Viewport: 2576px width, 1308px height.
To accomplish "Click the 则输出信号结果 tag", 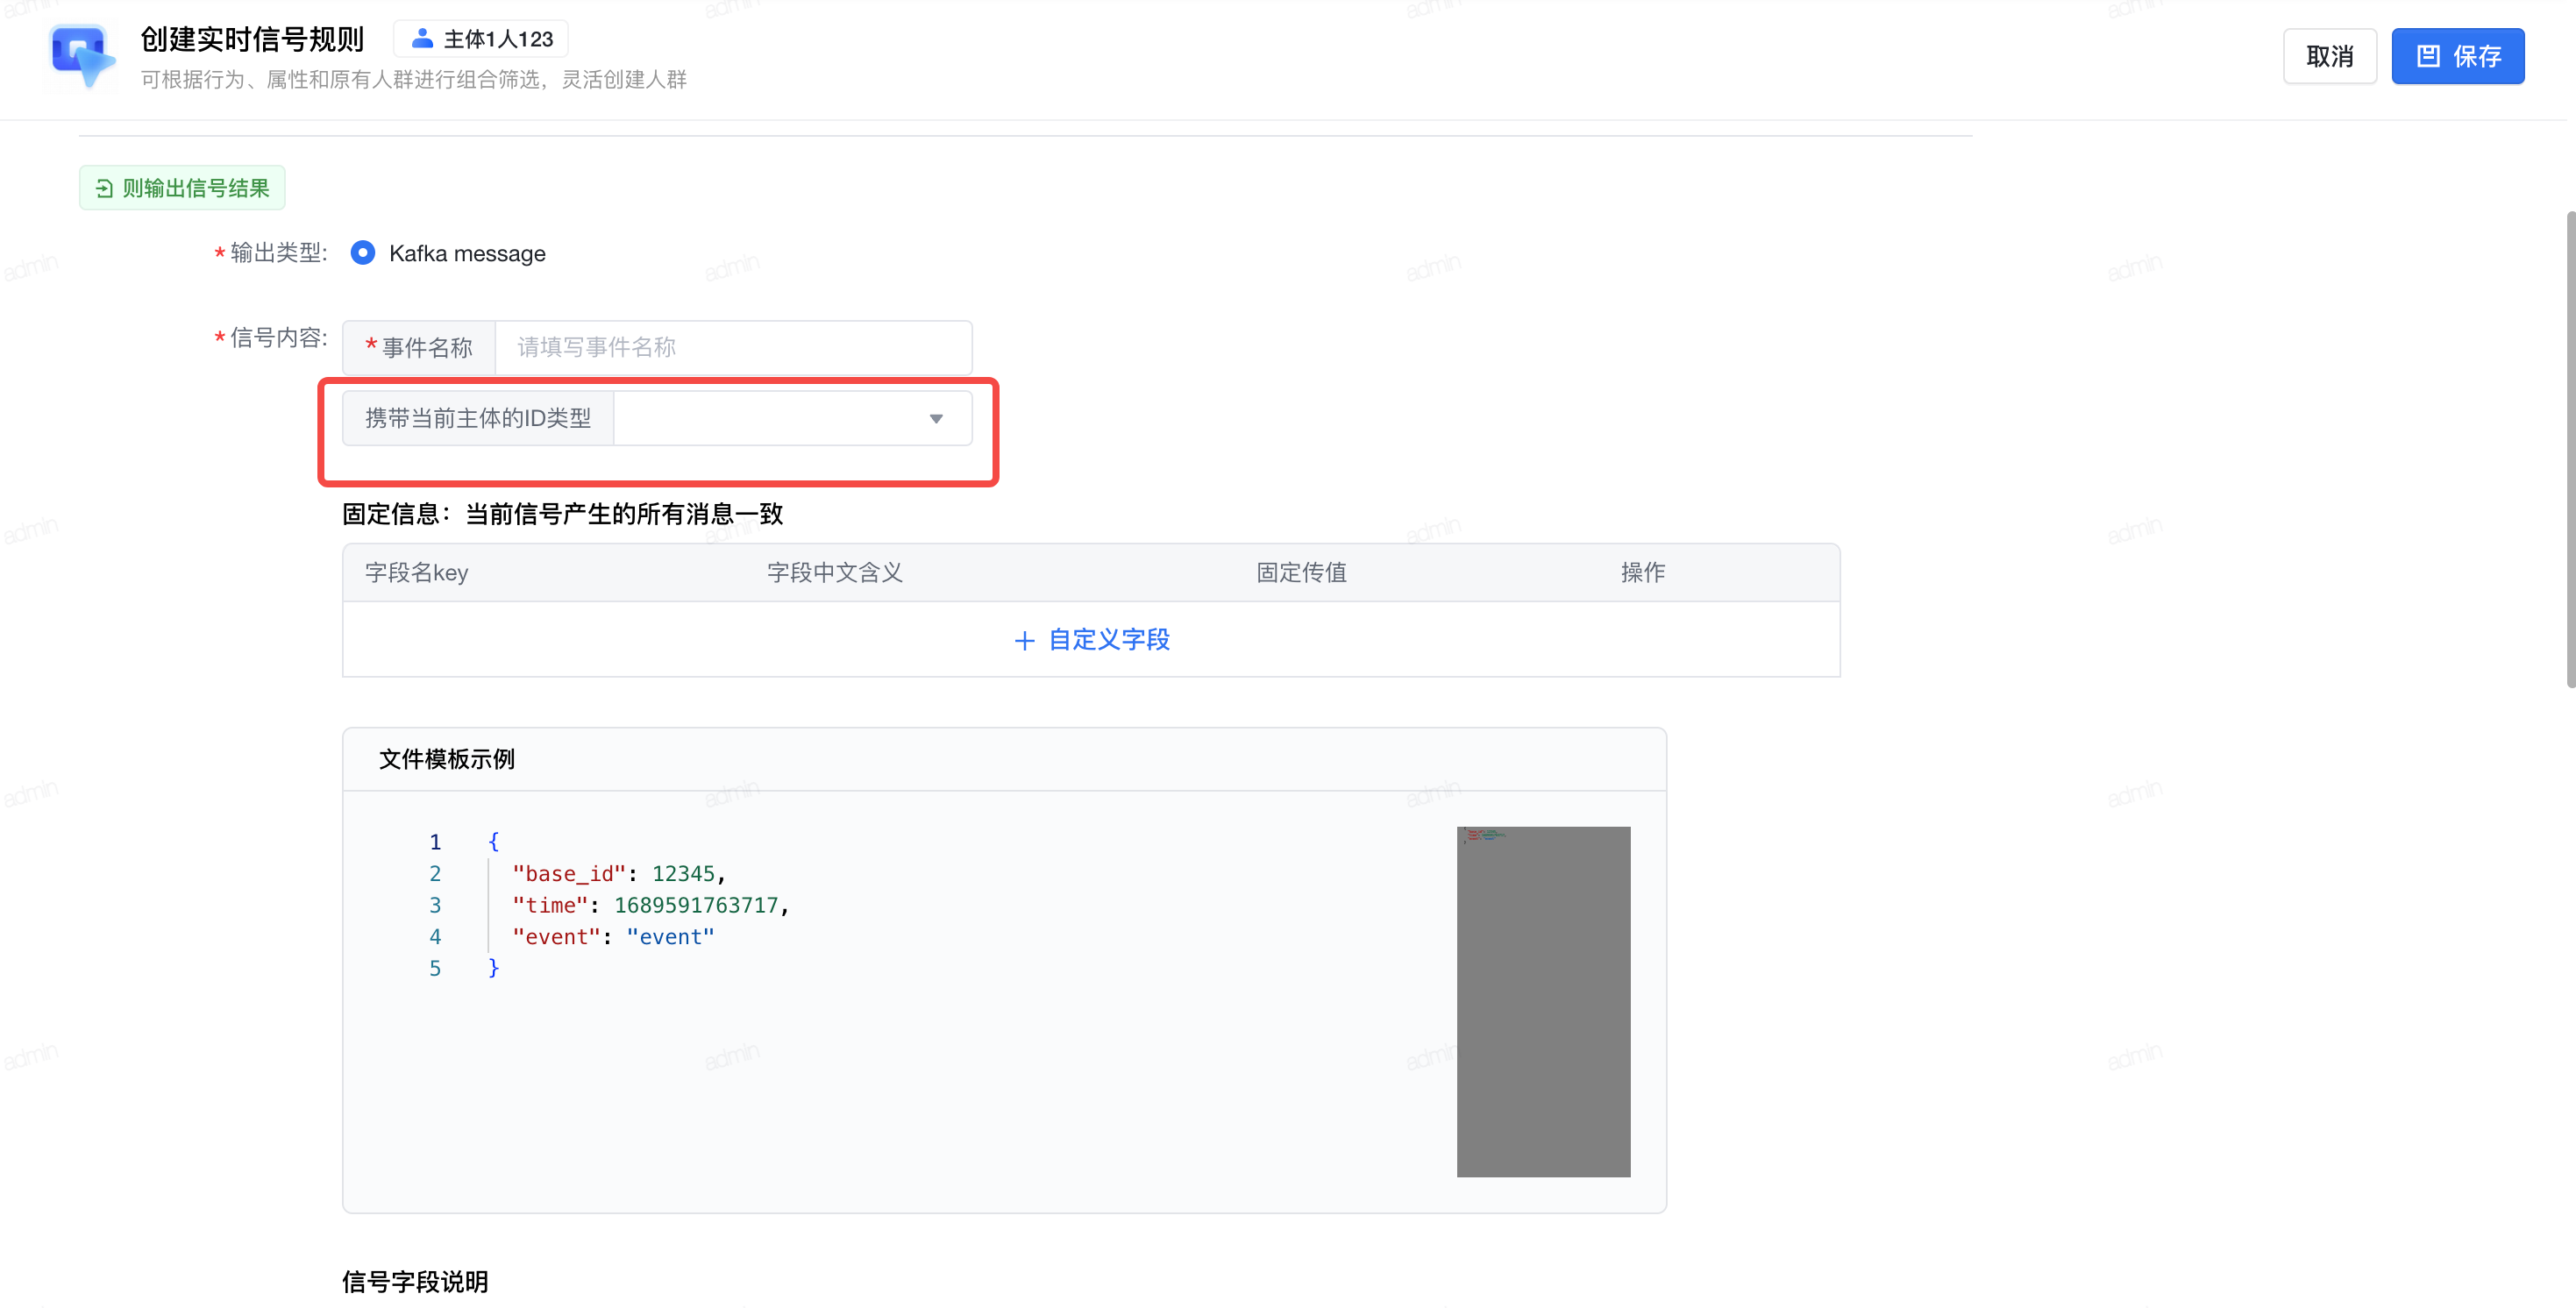I will click(182, 188).
